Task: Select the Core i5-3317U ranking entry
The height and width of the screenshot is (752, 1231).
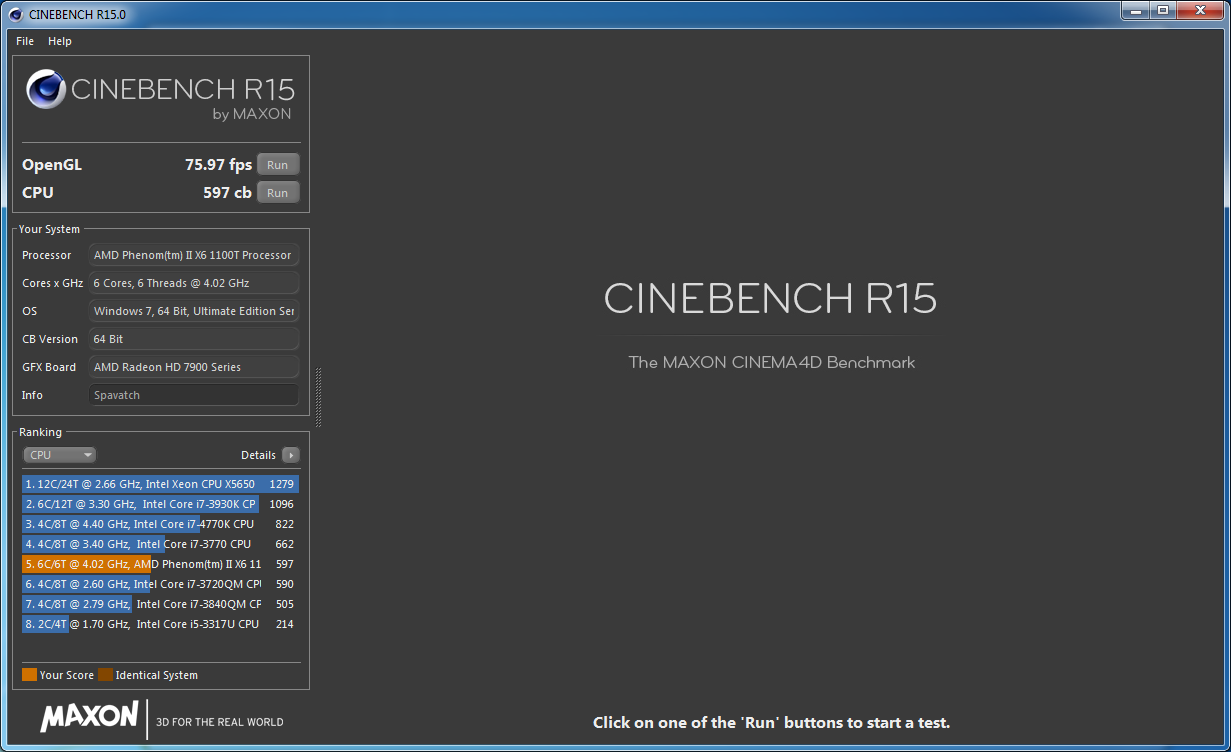Action: [160, 624]
